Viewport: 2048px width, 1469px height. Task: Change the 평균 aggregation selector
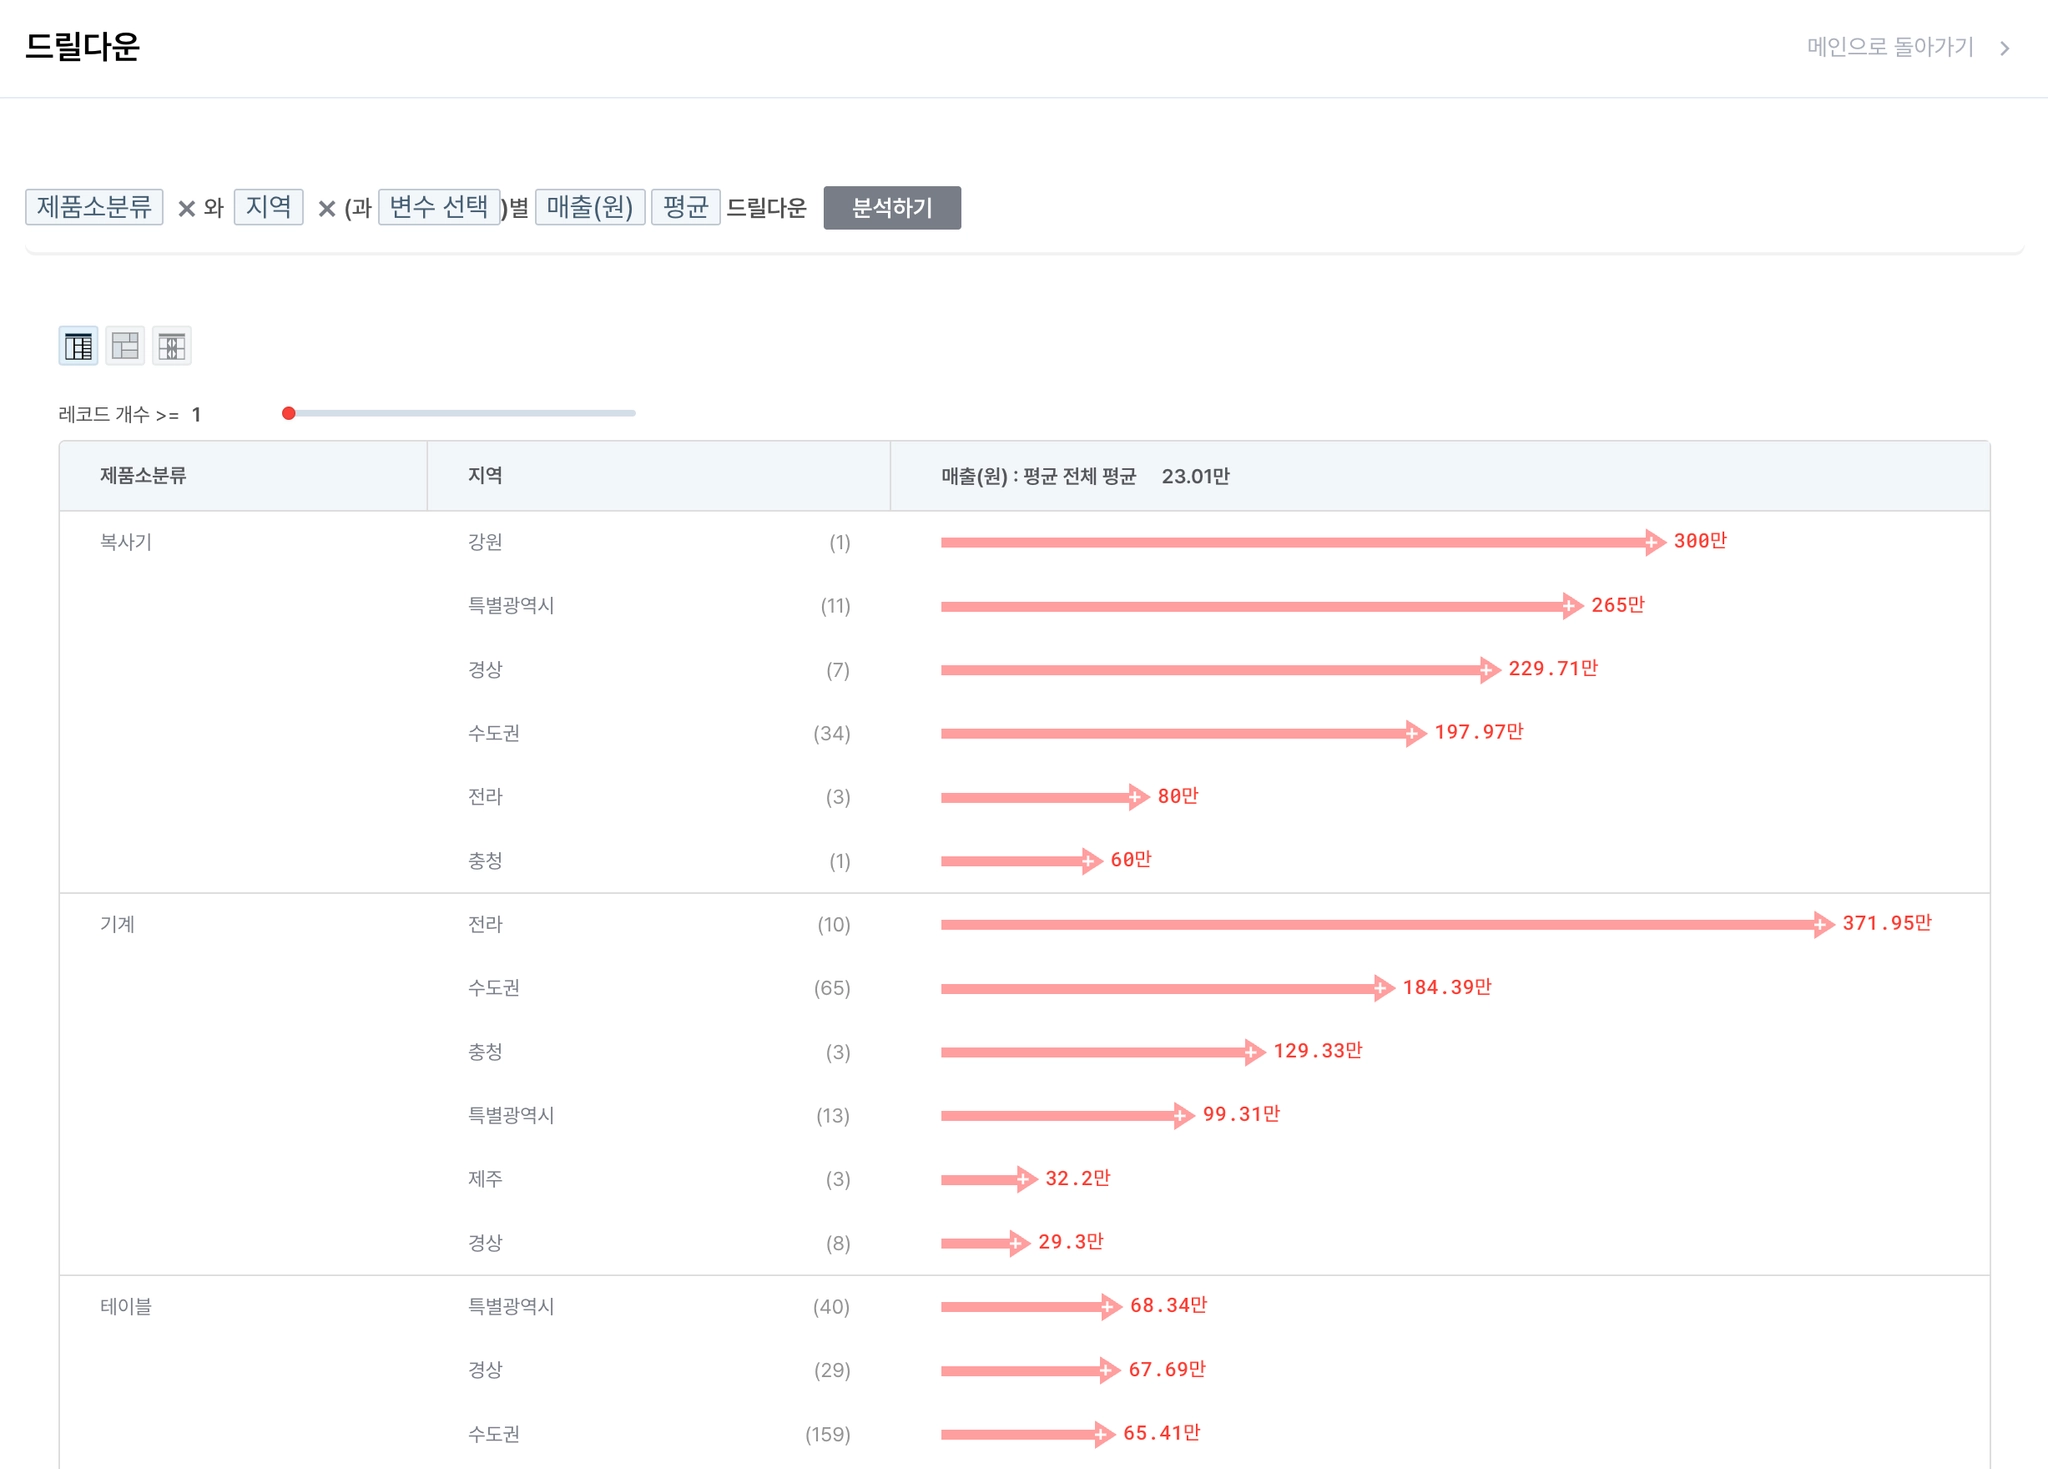[685, 207]
